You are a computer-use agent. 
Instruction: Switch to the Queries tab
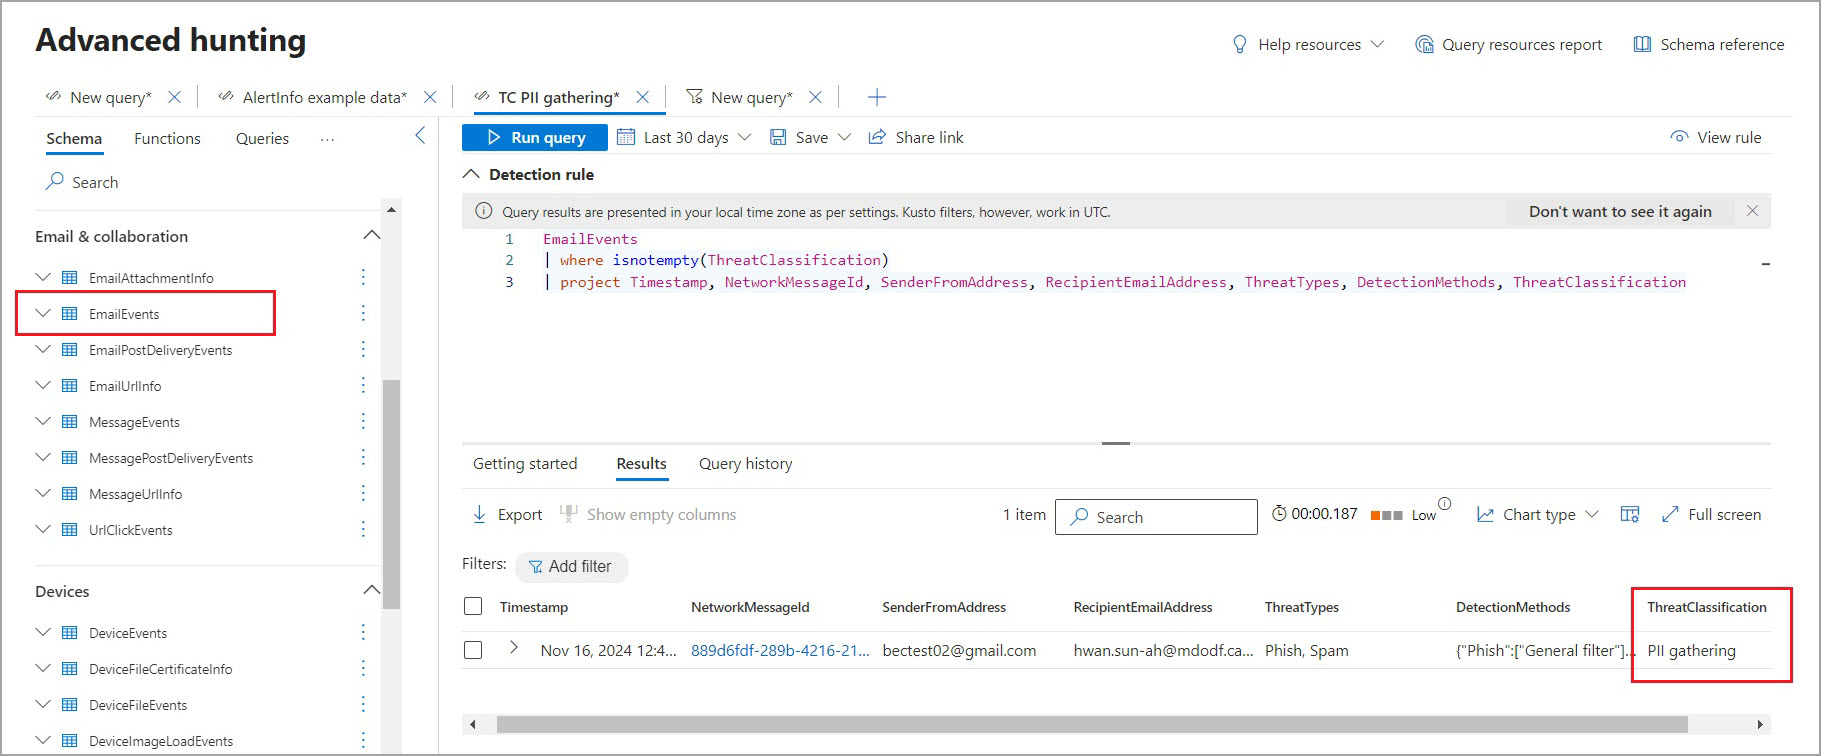[262, 138]
